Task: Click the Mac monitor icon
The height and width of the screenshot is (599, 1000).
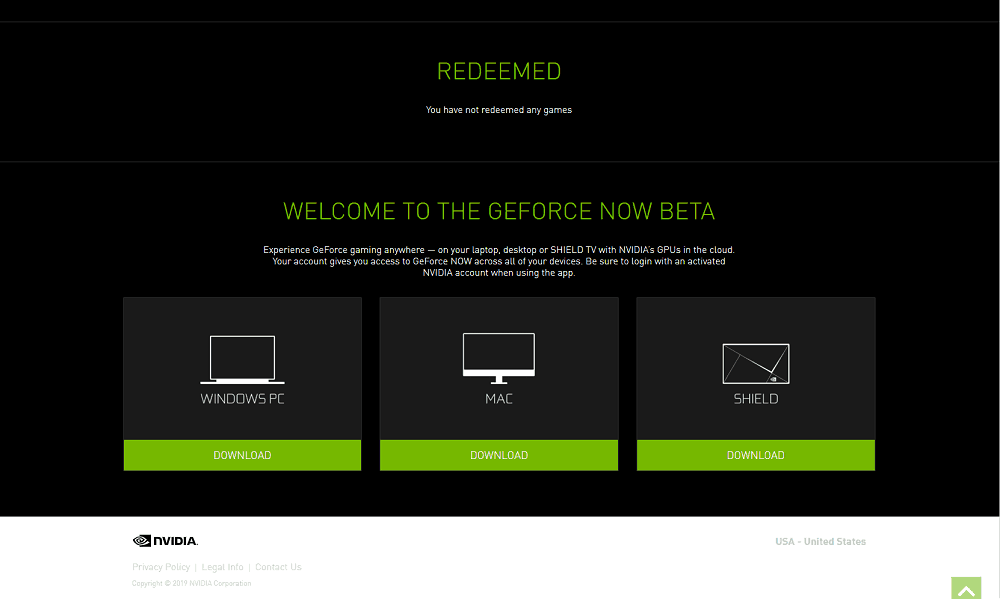Action: pyautogui.click(x=499, y=358)
